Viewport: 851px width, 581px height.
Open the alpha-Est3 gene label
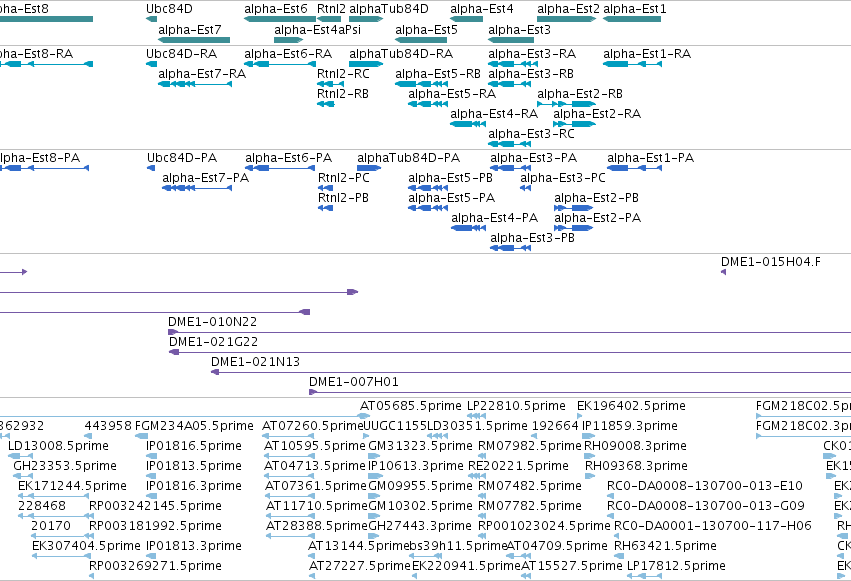pos(519,30)
